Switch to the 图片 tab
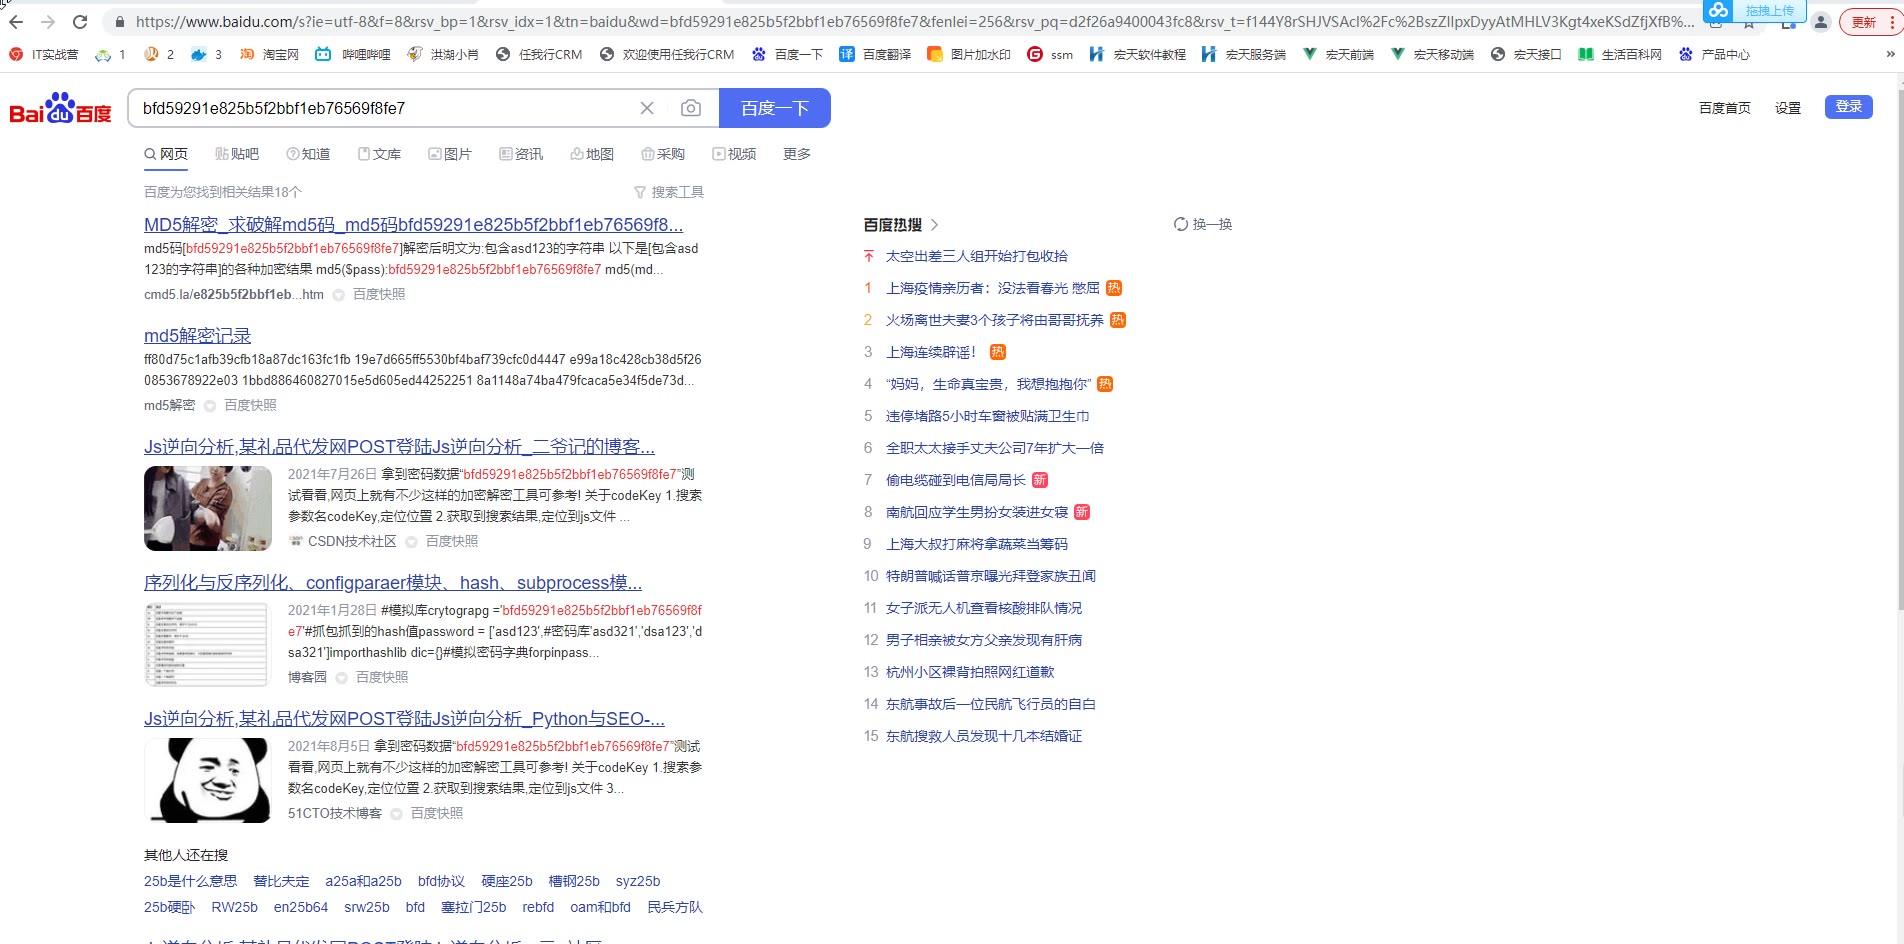 [x=450, y=154]
